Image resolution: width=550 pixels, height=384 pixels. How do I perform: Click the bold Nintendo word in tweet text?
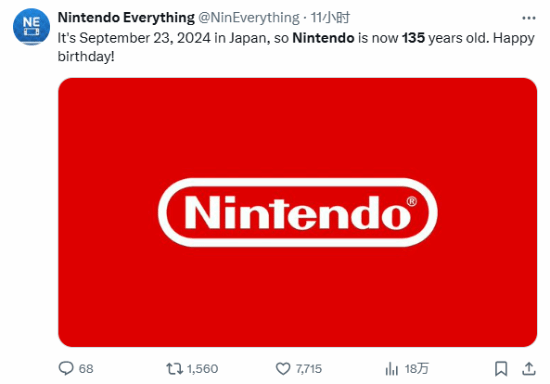click(323, 38)
